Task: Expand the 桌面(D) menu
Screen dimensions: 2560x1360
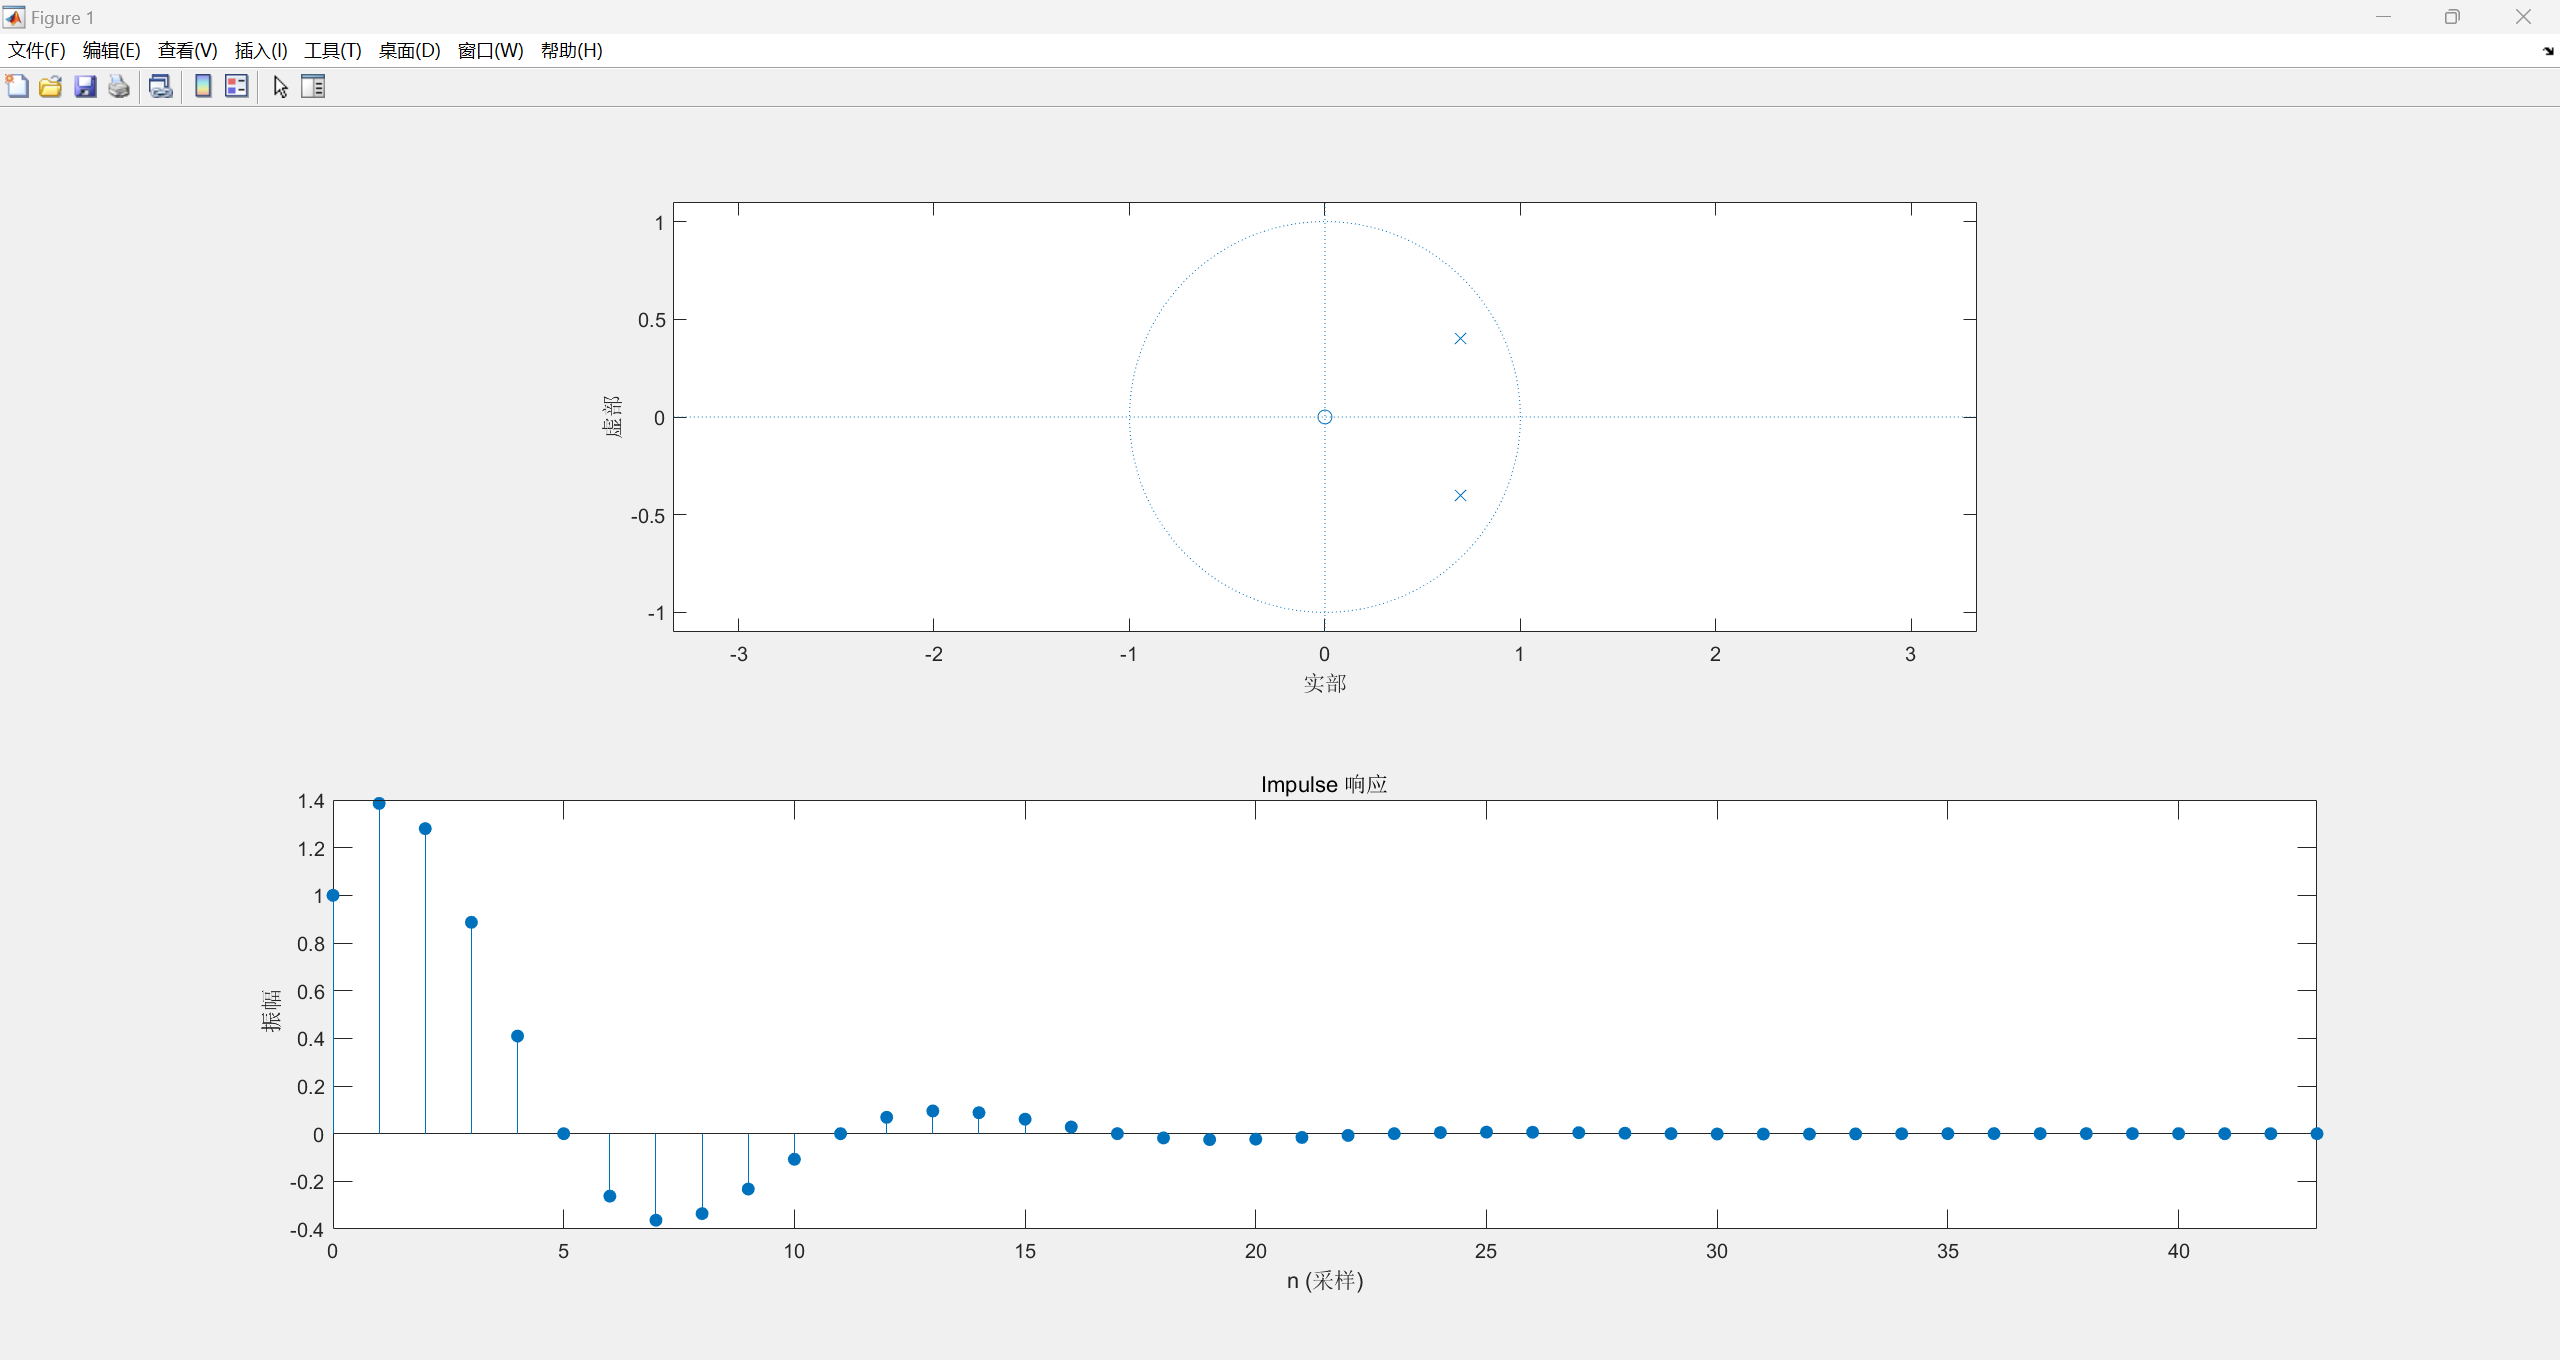Action: click(409, 51)
